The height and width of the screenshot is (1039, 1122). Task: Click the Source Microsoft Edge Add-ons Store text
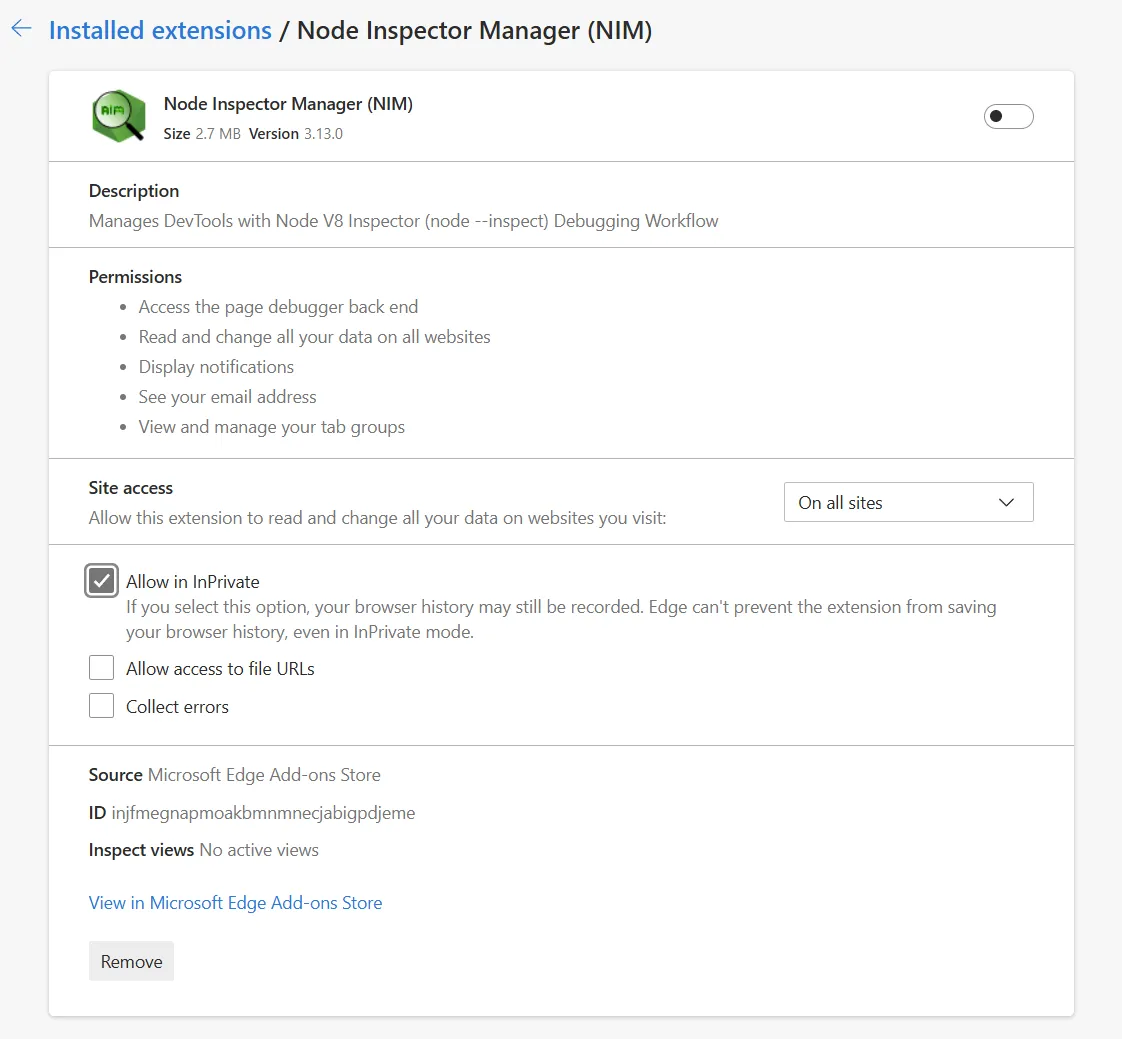click(235, 775)
